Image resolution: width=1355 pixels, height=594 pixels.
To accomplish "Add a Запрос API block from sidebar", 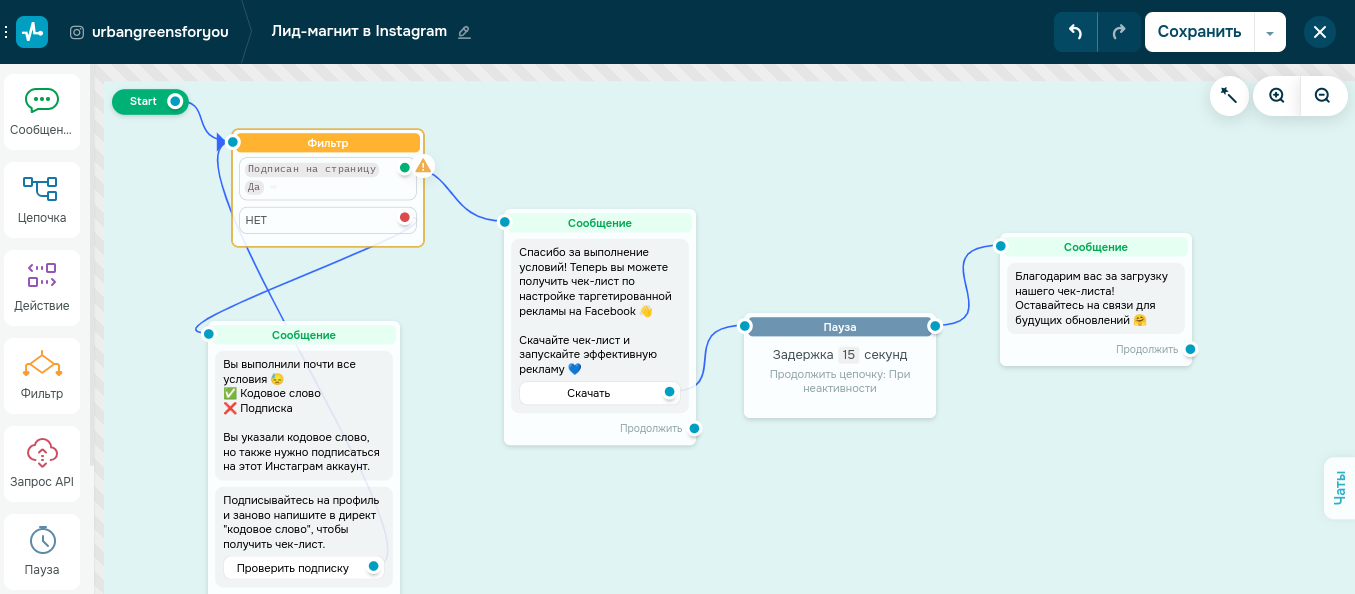I will pyautogui.click(x=42, y=463).
